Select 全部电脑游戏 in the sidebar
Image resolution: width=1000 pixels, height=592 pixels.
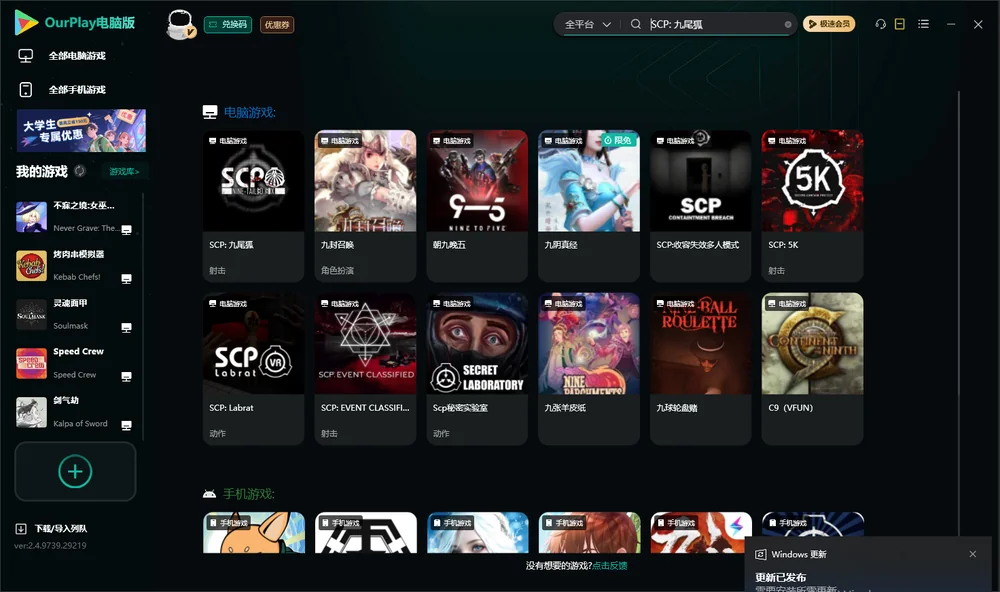tap(77, 56)
